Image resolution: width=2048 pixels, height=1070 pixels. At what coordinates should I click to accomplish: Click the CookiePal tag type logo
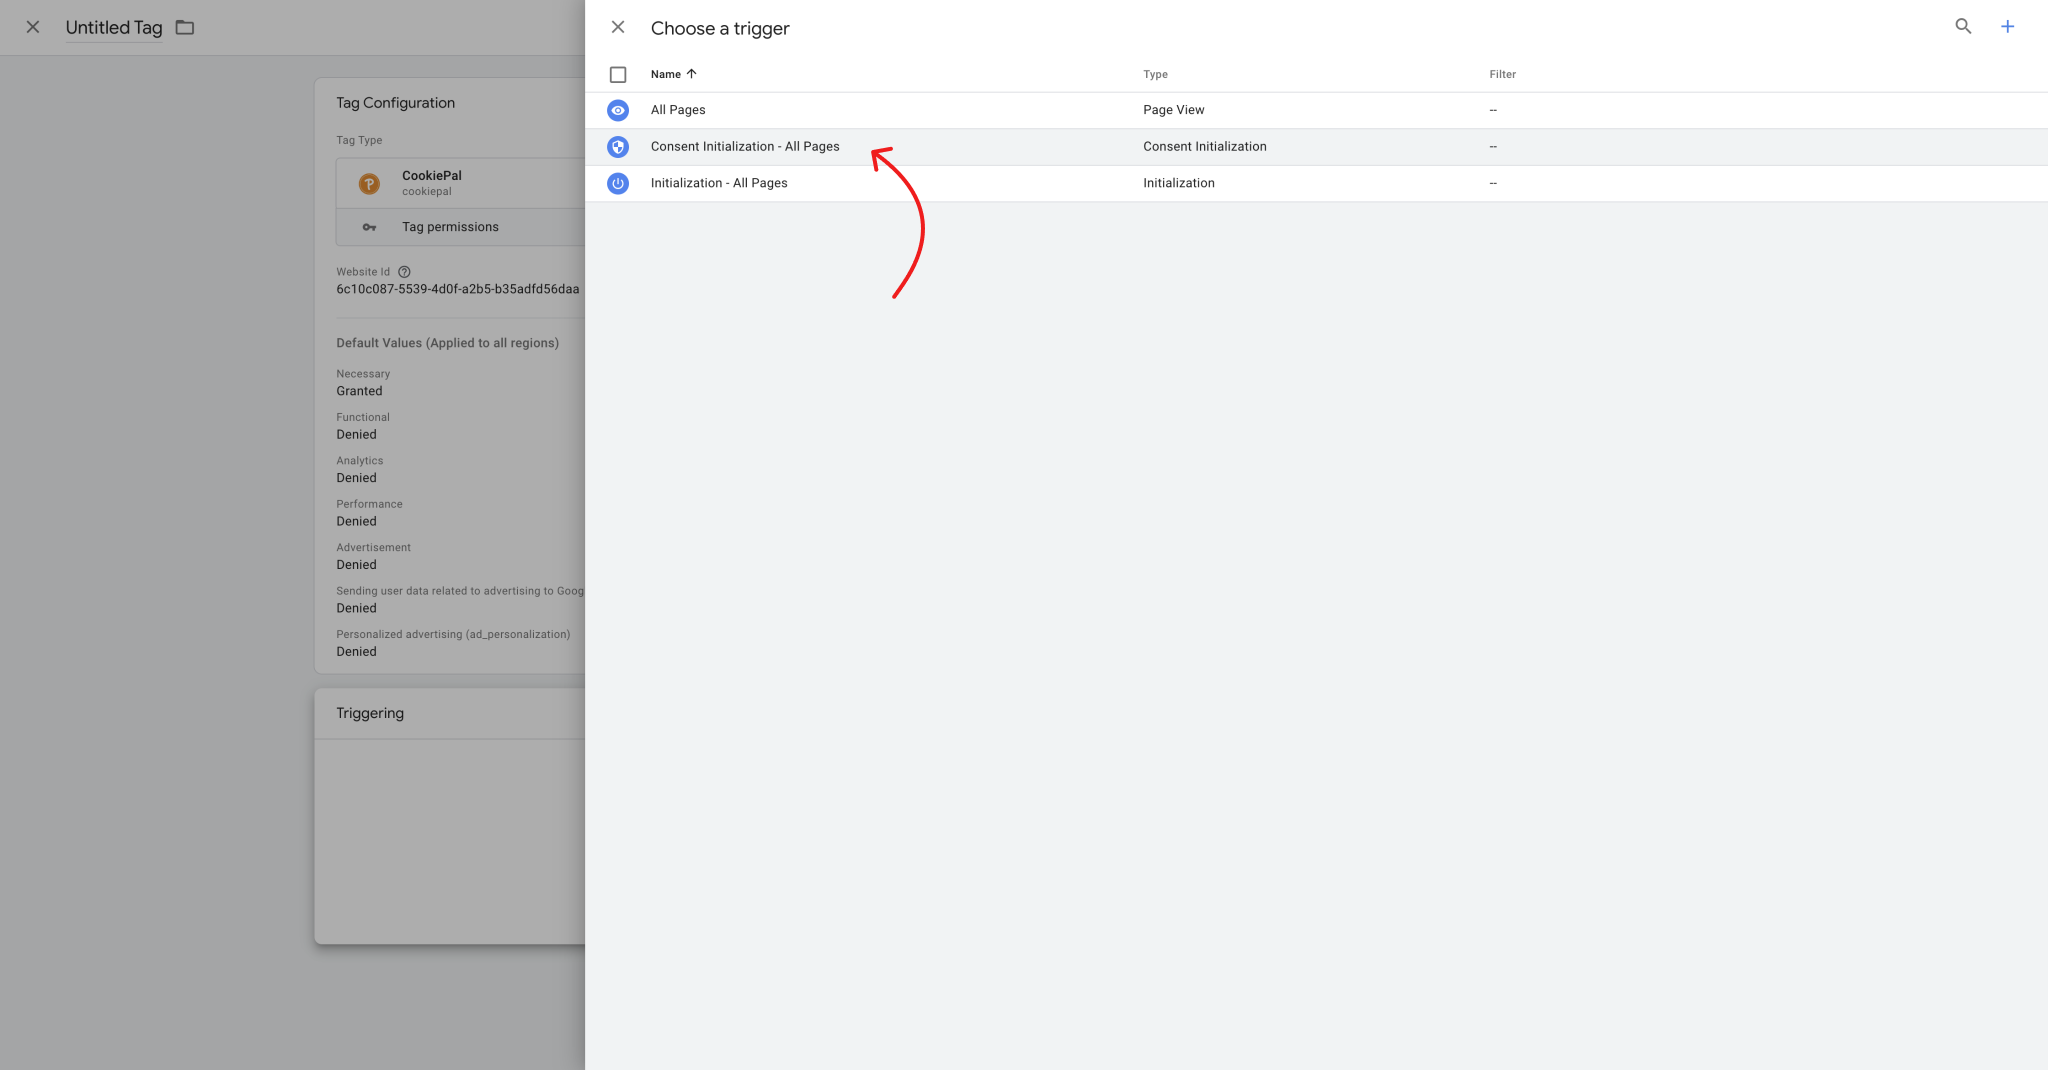click(x=370, y=183)
